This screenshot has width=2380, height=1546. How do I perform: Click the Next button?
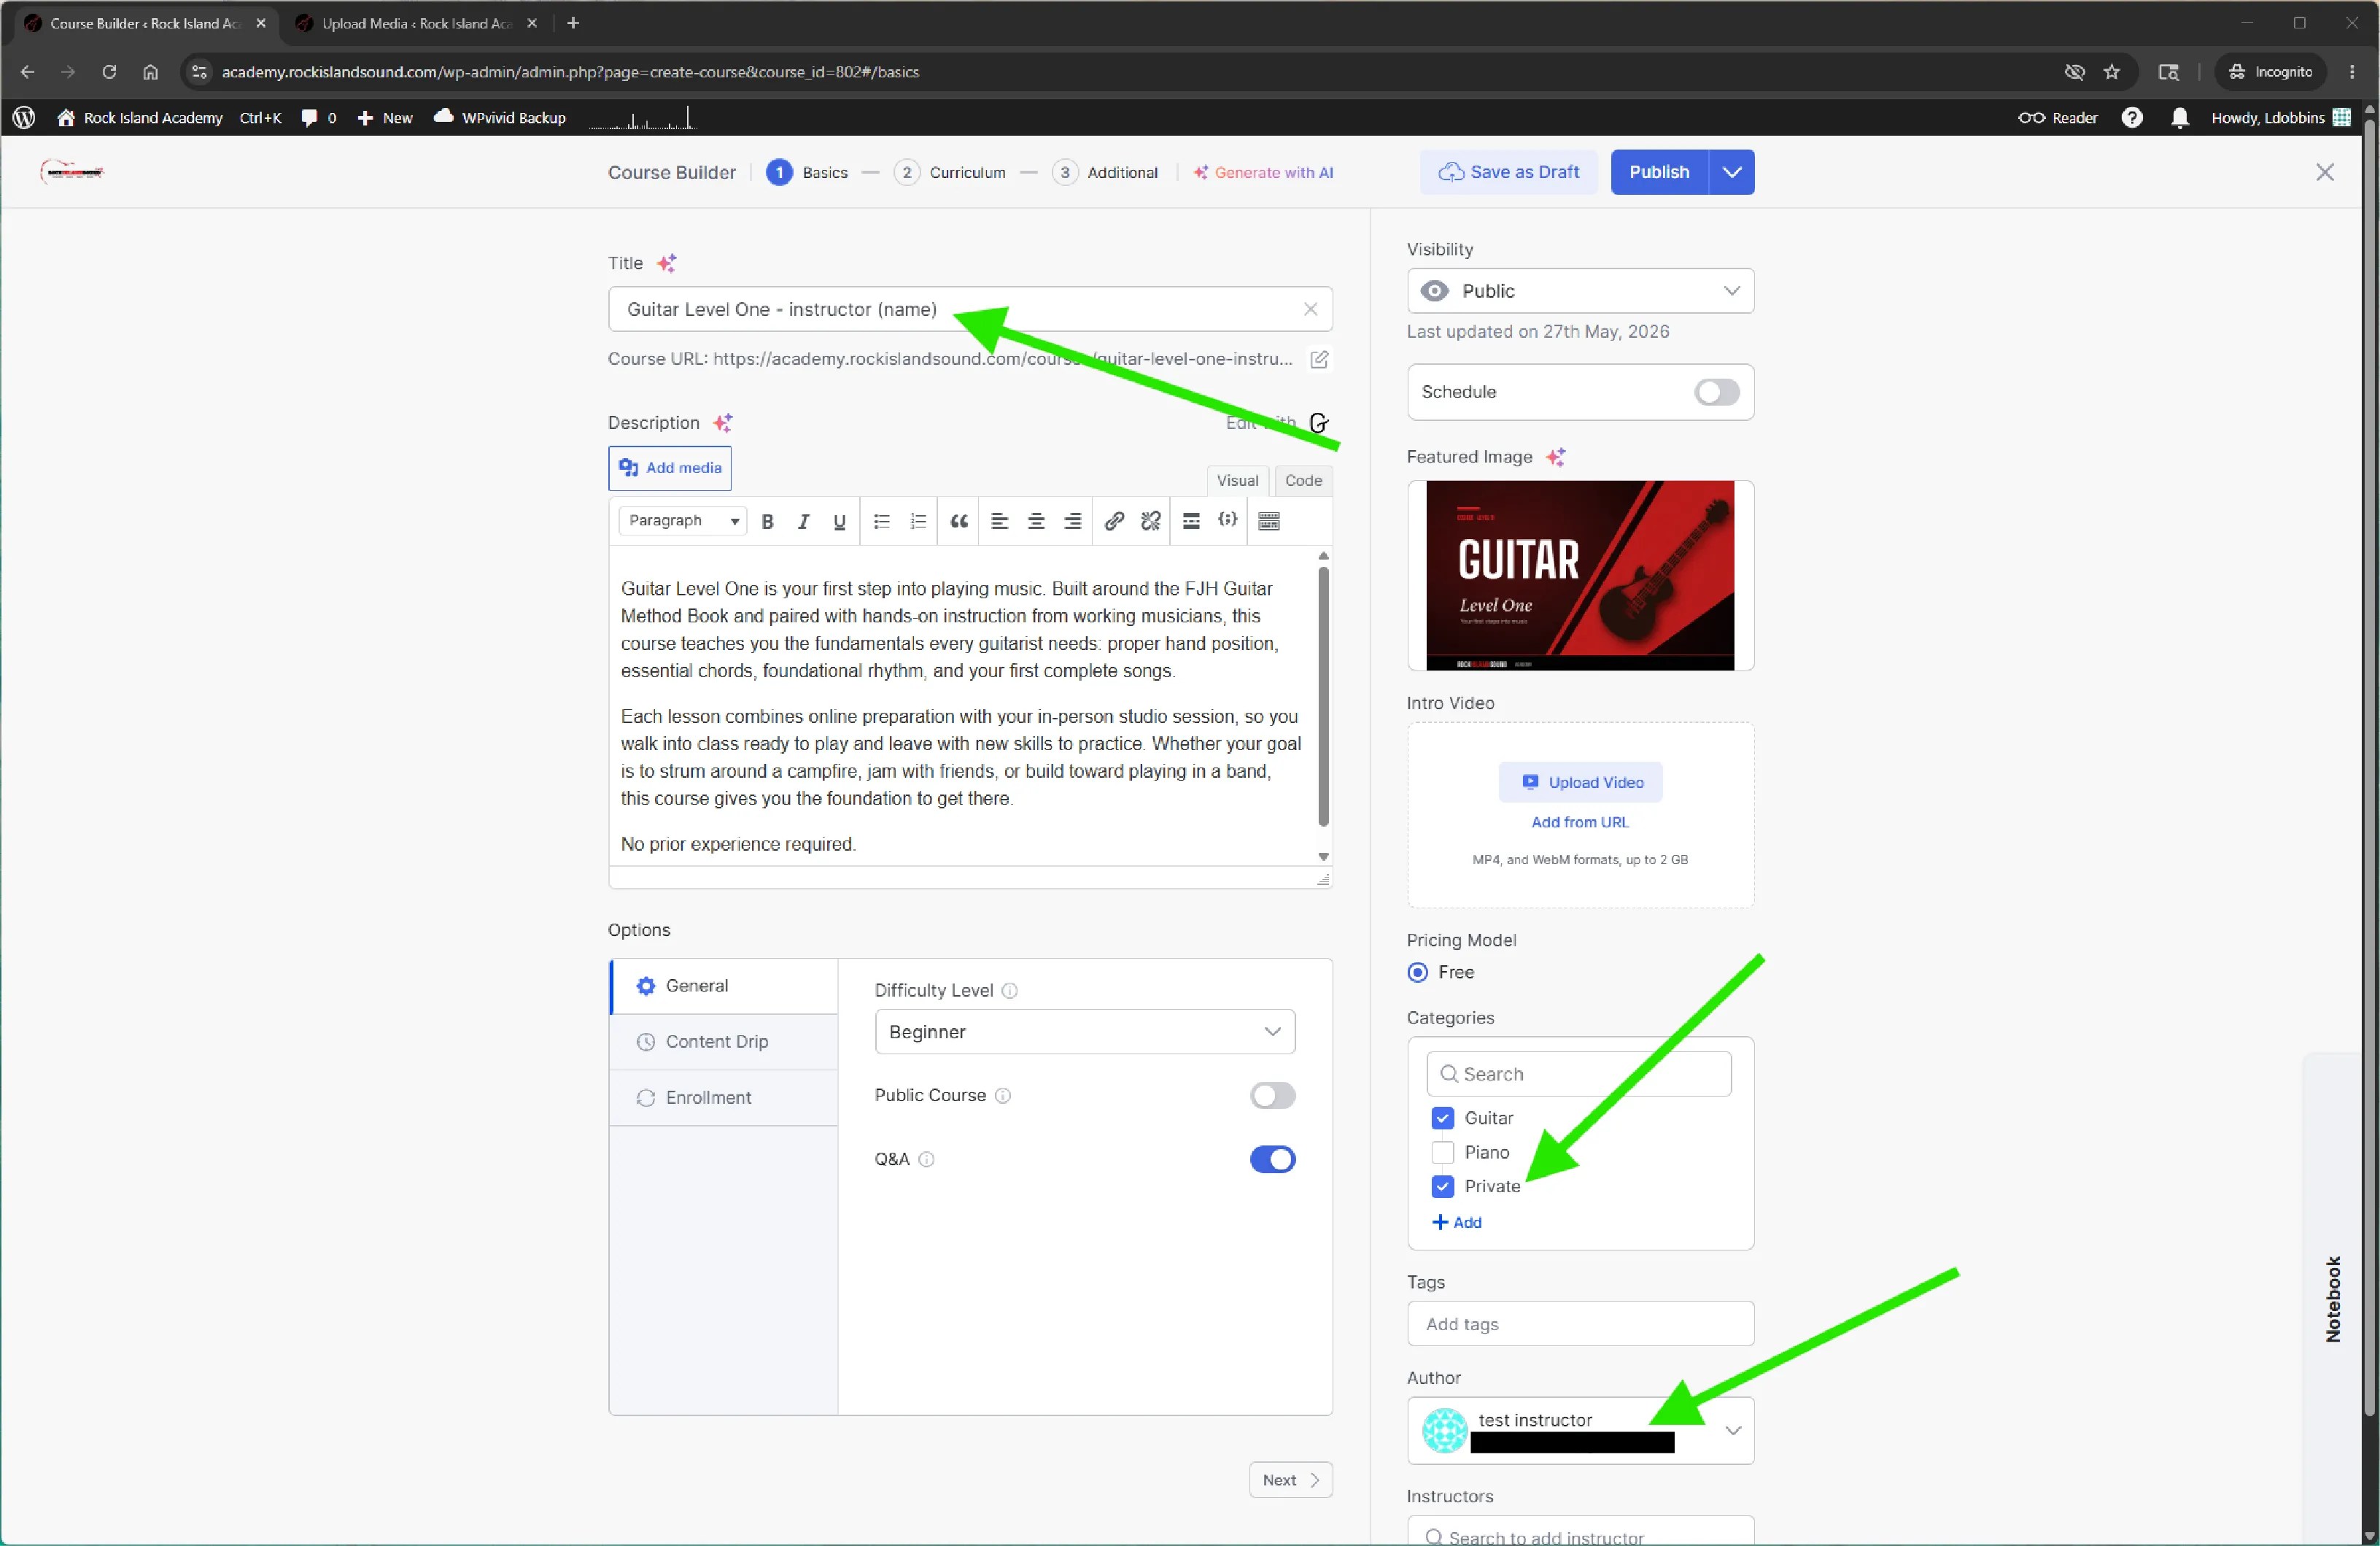tap(1290, 1480)
